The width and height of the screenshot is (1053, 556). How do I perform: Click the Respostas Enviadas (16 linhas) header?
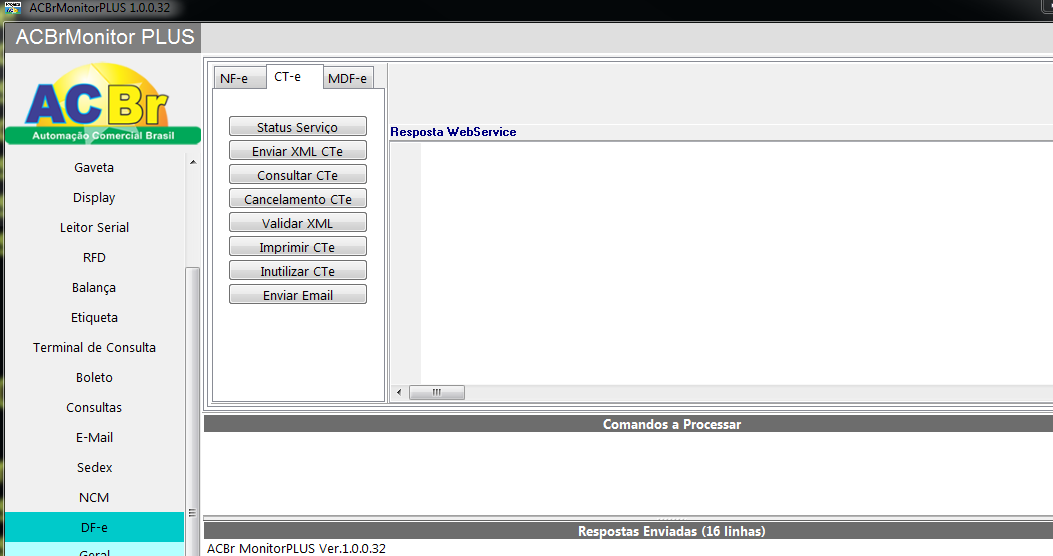pyautogui.click(x=628, y=531)
